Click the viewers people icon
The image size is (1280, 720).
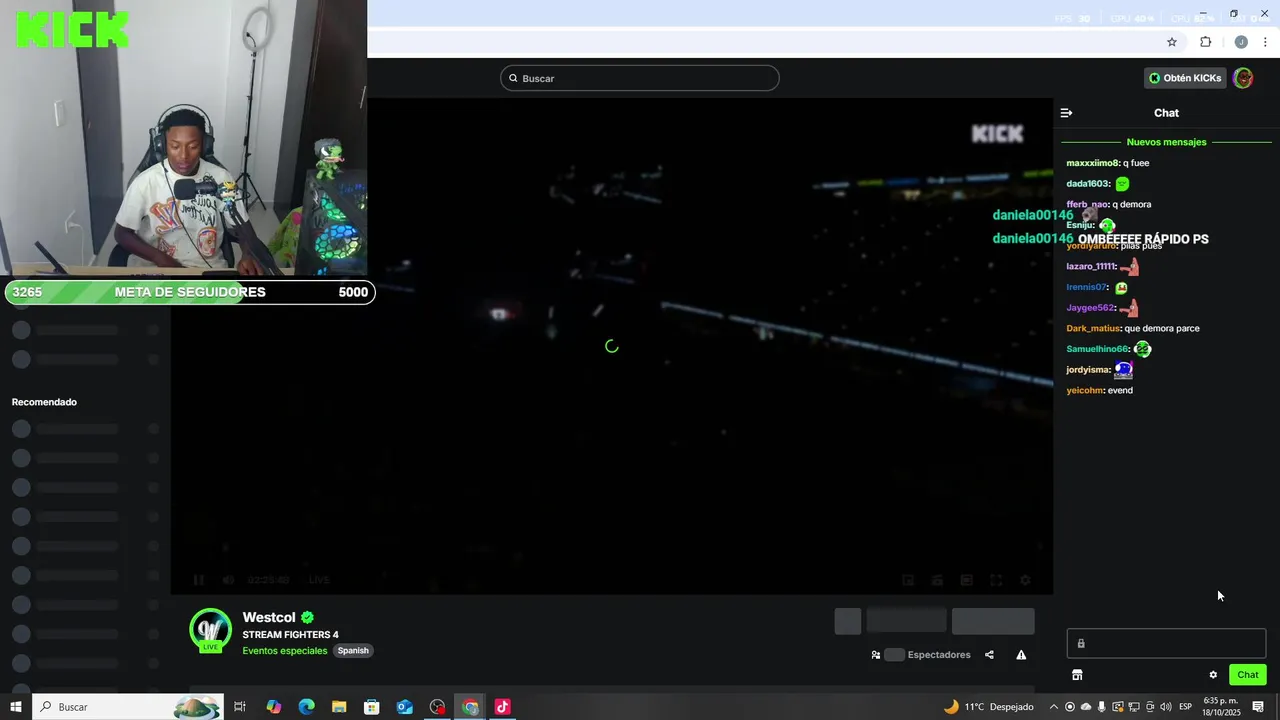(876, 655)
